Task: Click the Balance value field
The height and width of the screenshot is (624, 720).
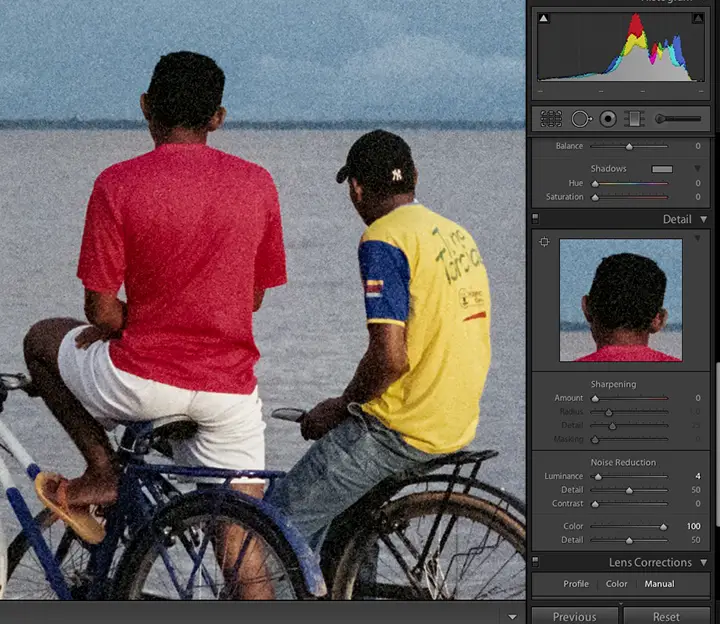Action: tap(698, 146)
